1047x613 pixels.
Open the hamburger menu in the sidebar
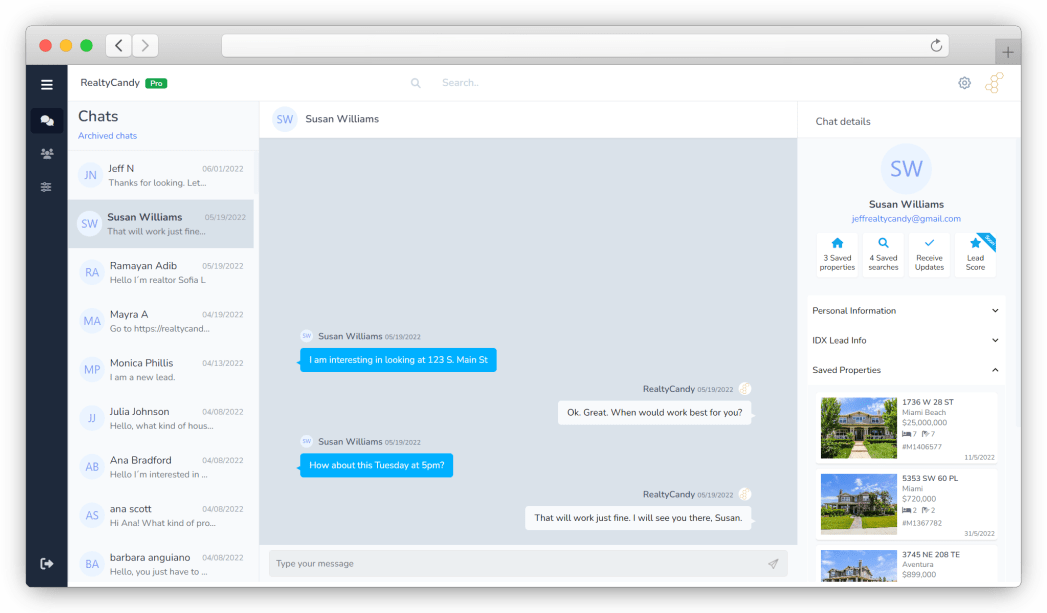pyautogui.click(x=46, y=85)
